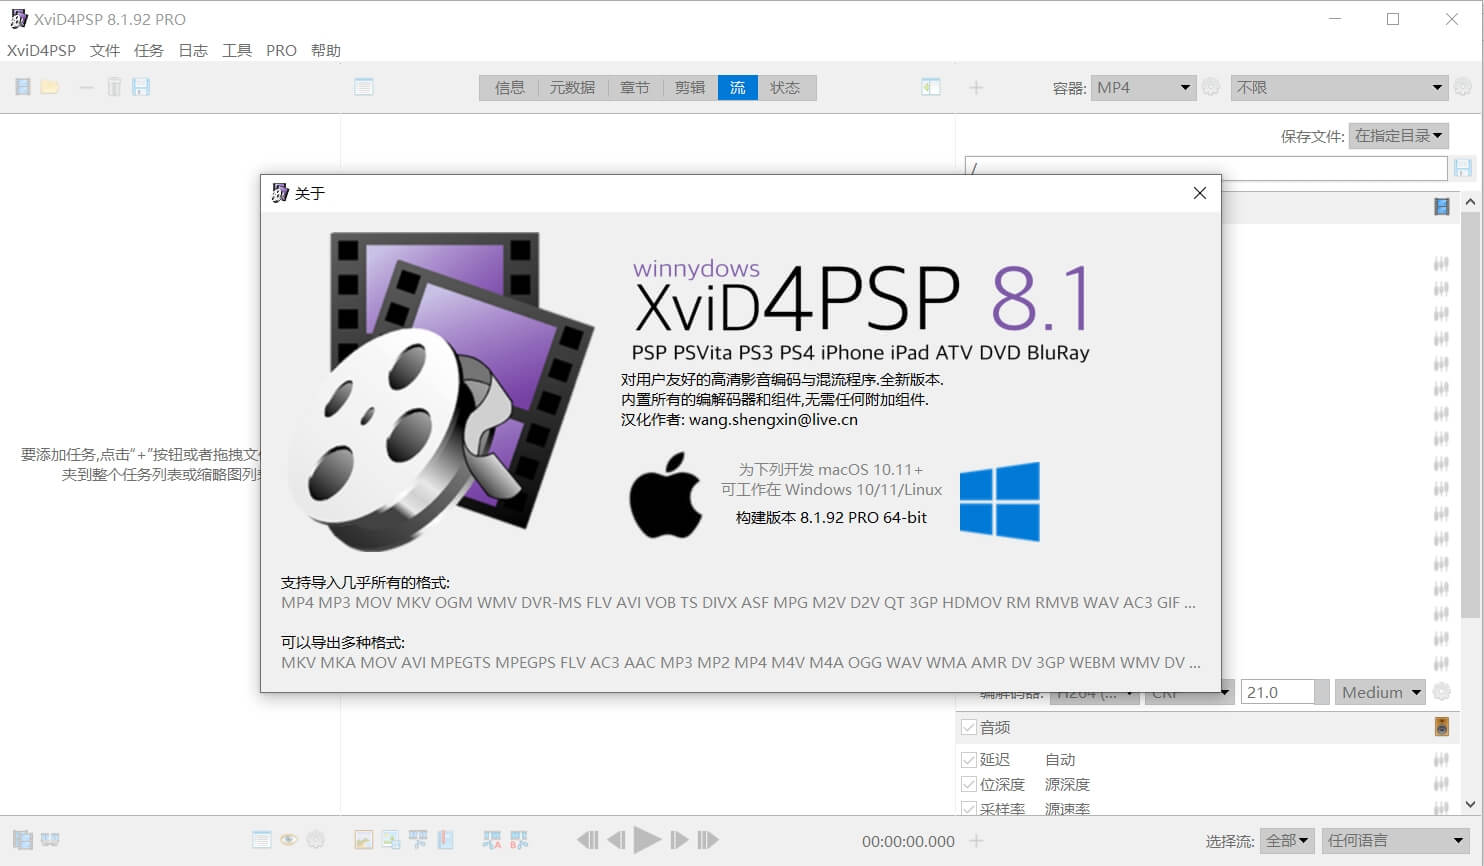Close the 关于 about dialog
Viewport: 1484px width, 866px height.
pyautogui.click(x=1200, y=193)
